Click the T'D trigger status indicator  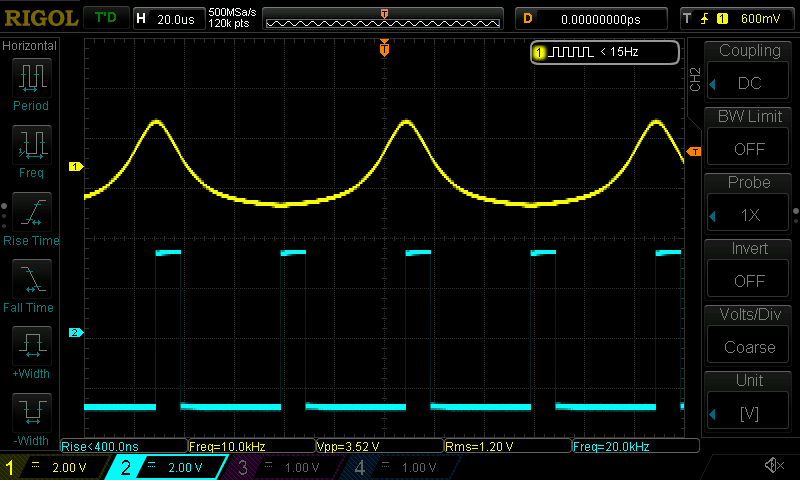(x=106, y=18)
